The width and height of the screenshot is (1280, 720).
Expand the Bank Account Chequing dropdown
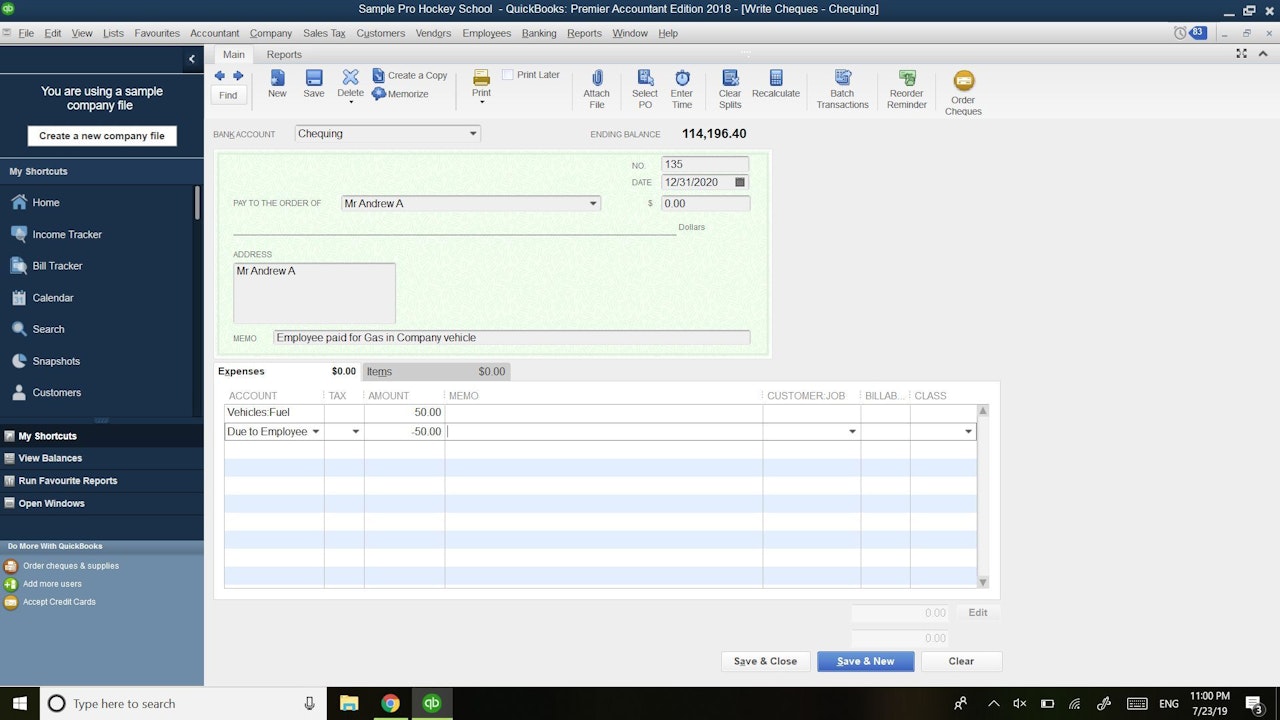pyautogui.click(x=473, y=134)
